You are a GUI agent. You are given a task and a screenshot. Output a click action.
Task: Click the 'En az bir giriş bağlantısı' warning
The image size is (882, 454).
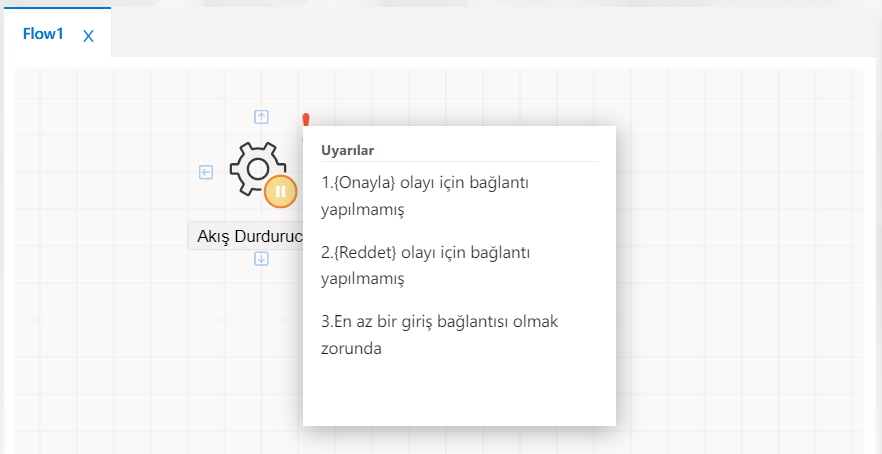[x=439, y=335]
